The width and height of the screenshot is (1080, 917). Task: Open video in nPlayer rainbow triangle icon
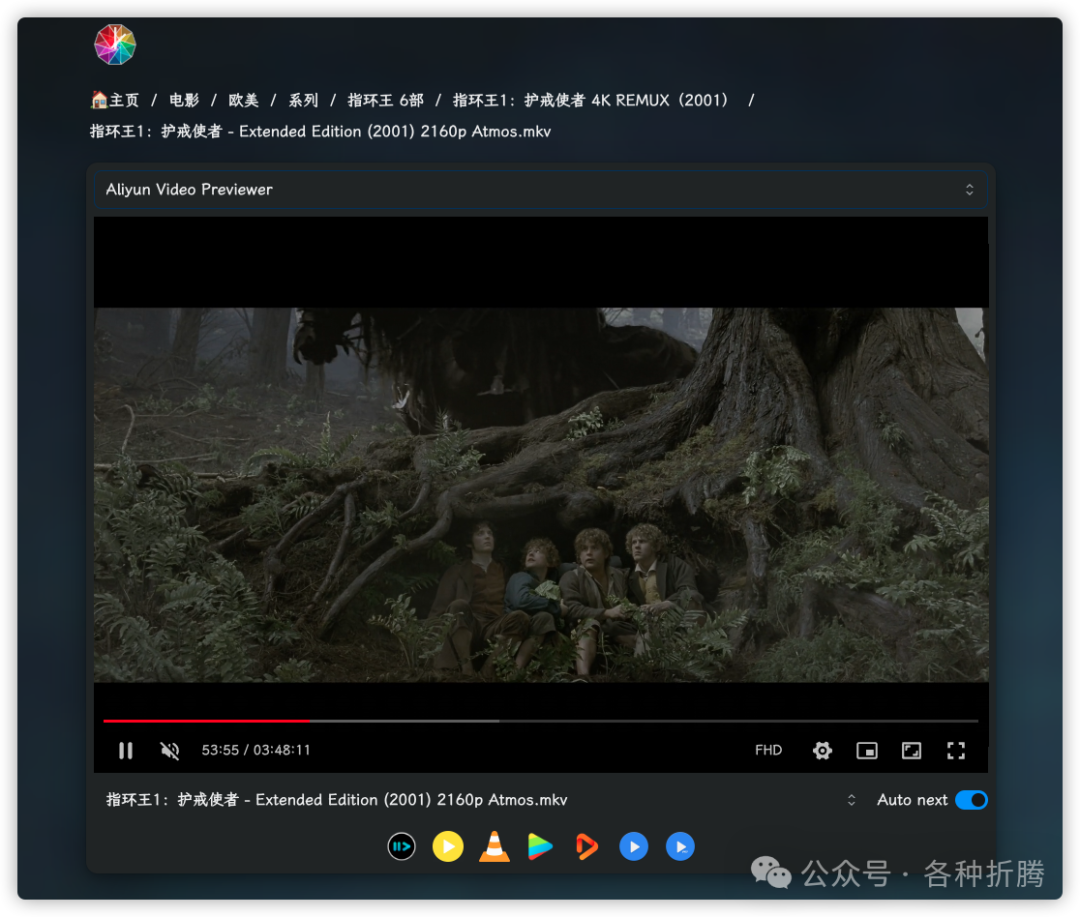(540, 847)
